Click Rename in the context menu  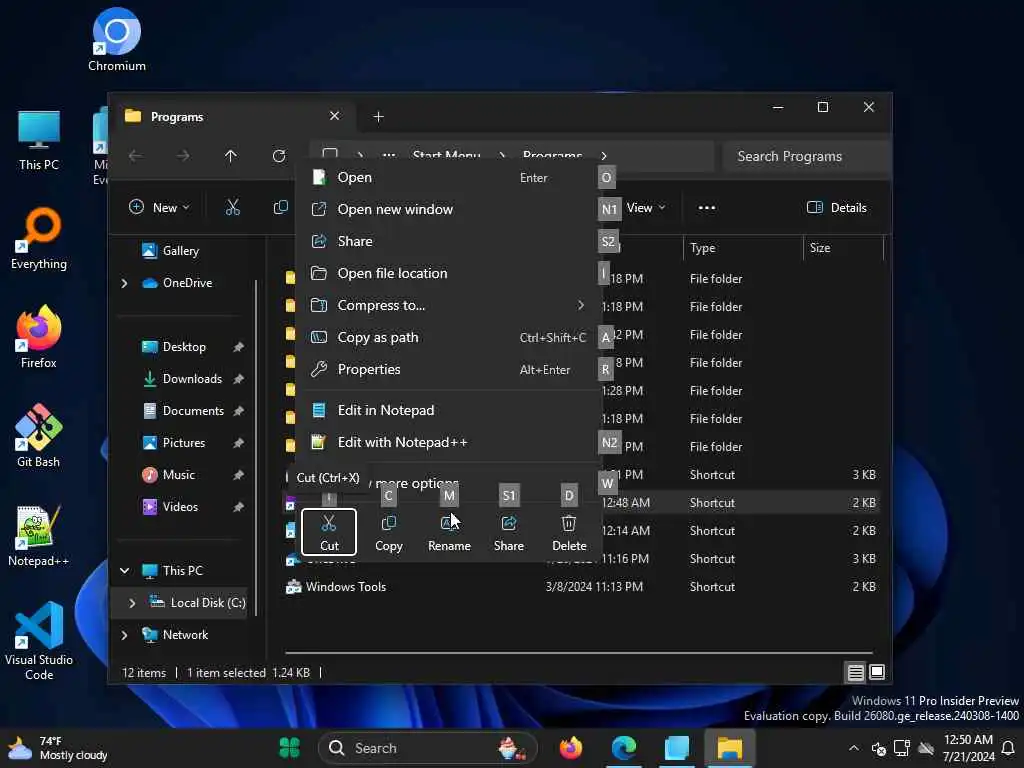pyautogui.click(x=449, y=532)
